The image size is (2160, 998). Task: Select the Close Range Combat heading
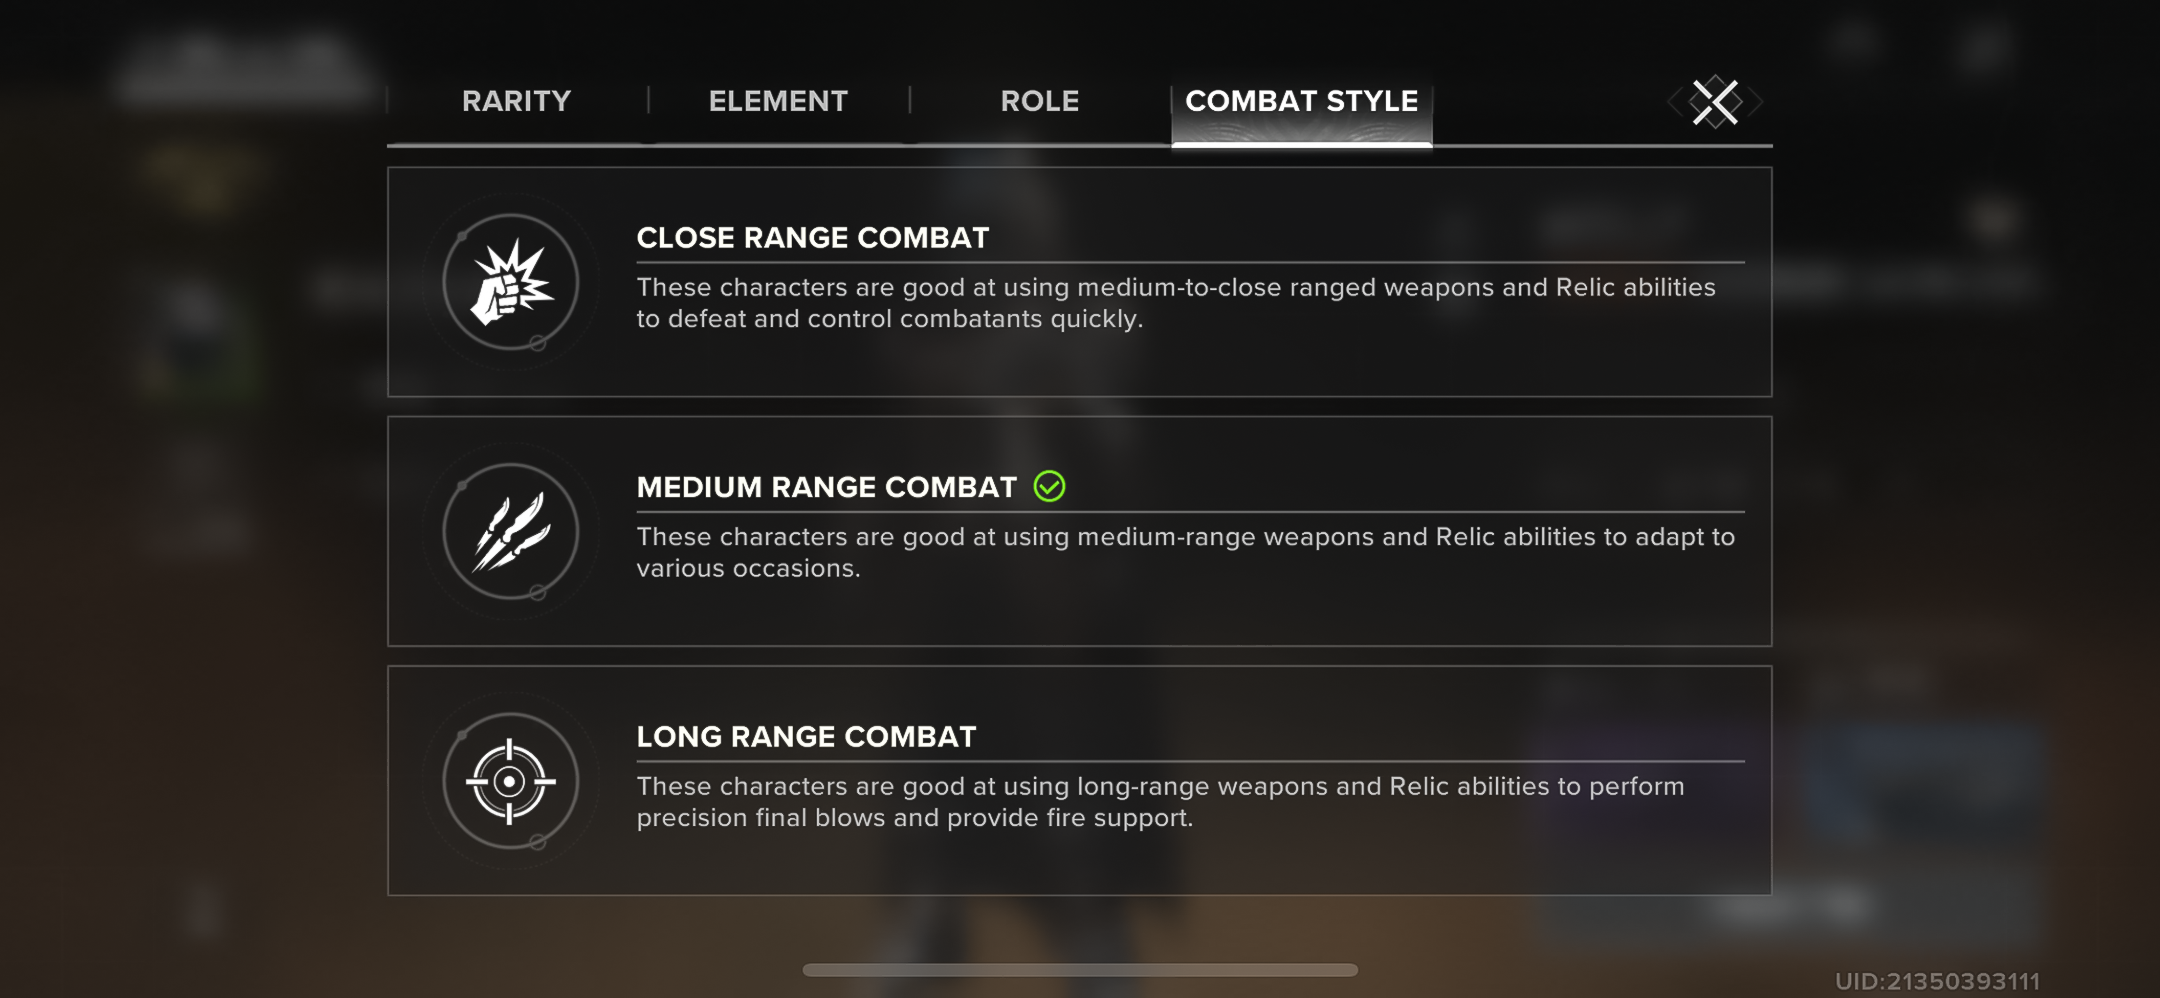[x=812, y=238]
